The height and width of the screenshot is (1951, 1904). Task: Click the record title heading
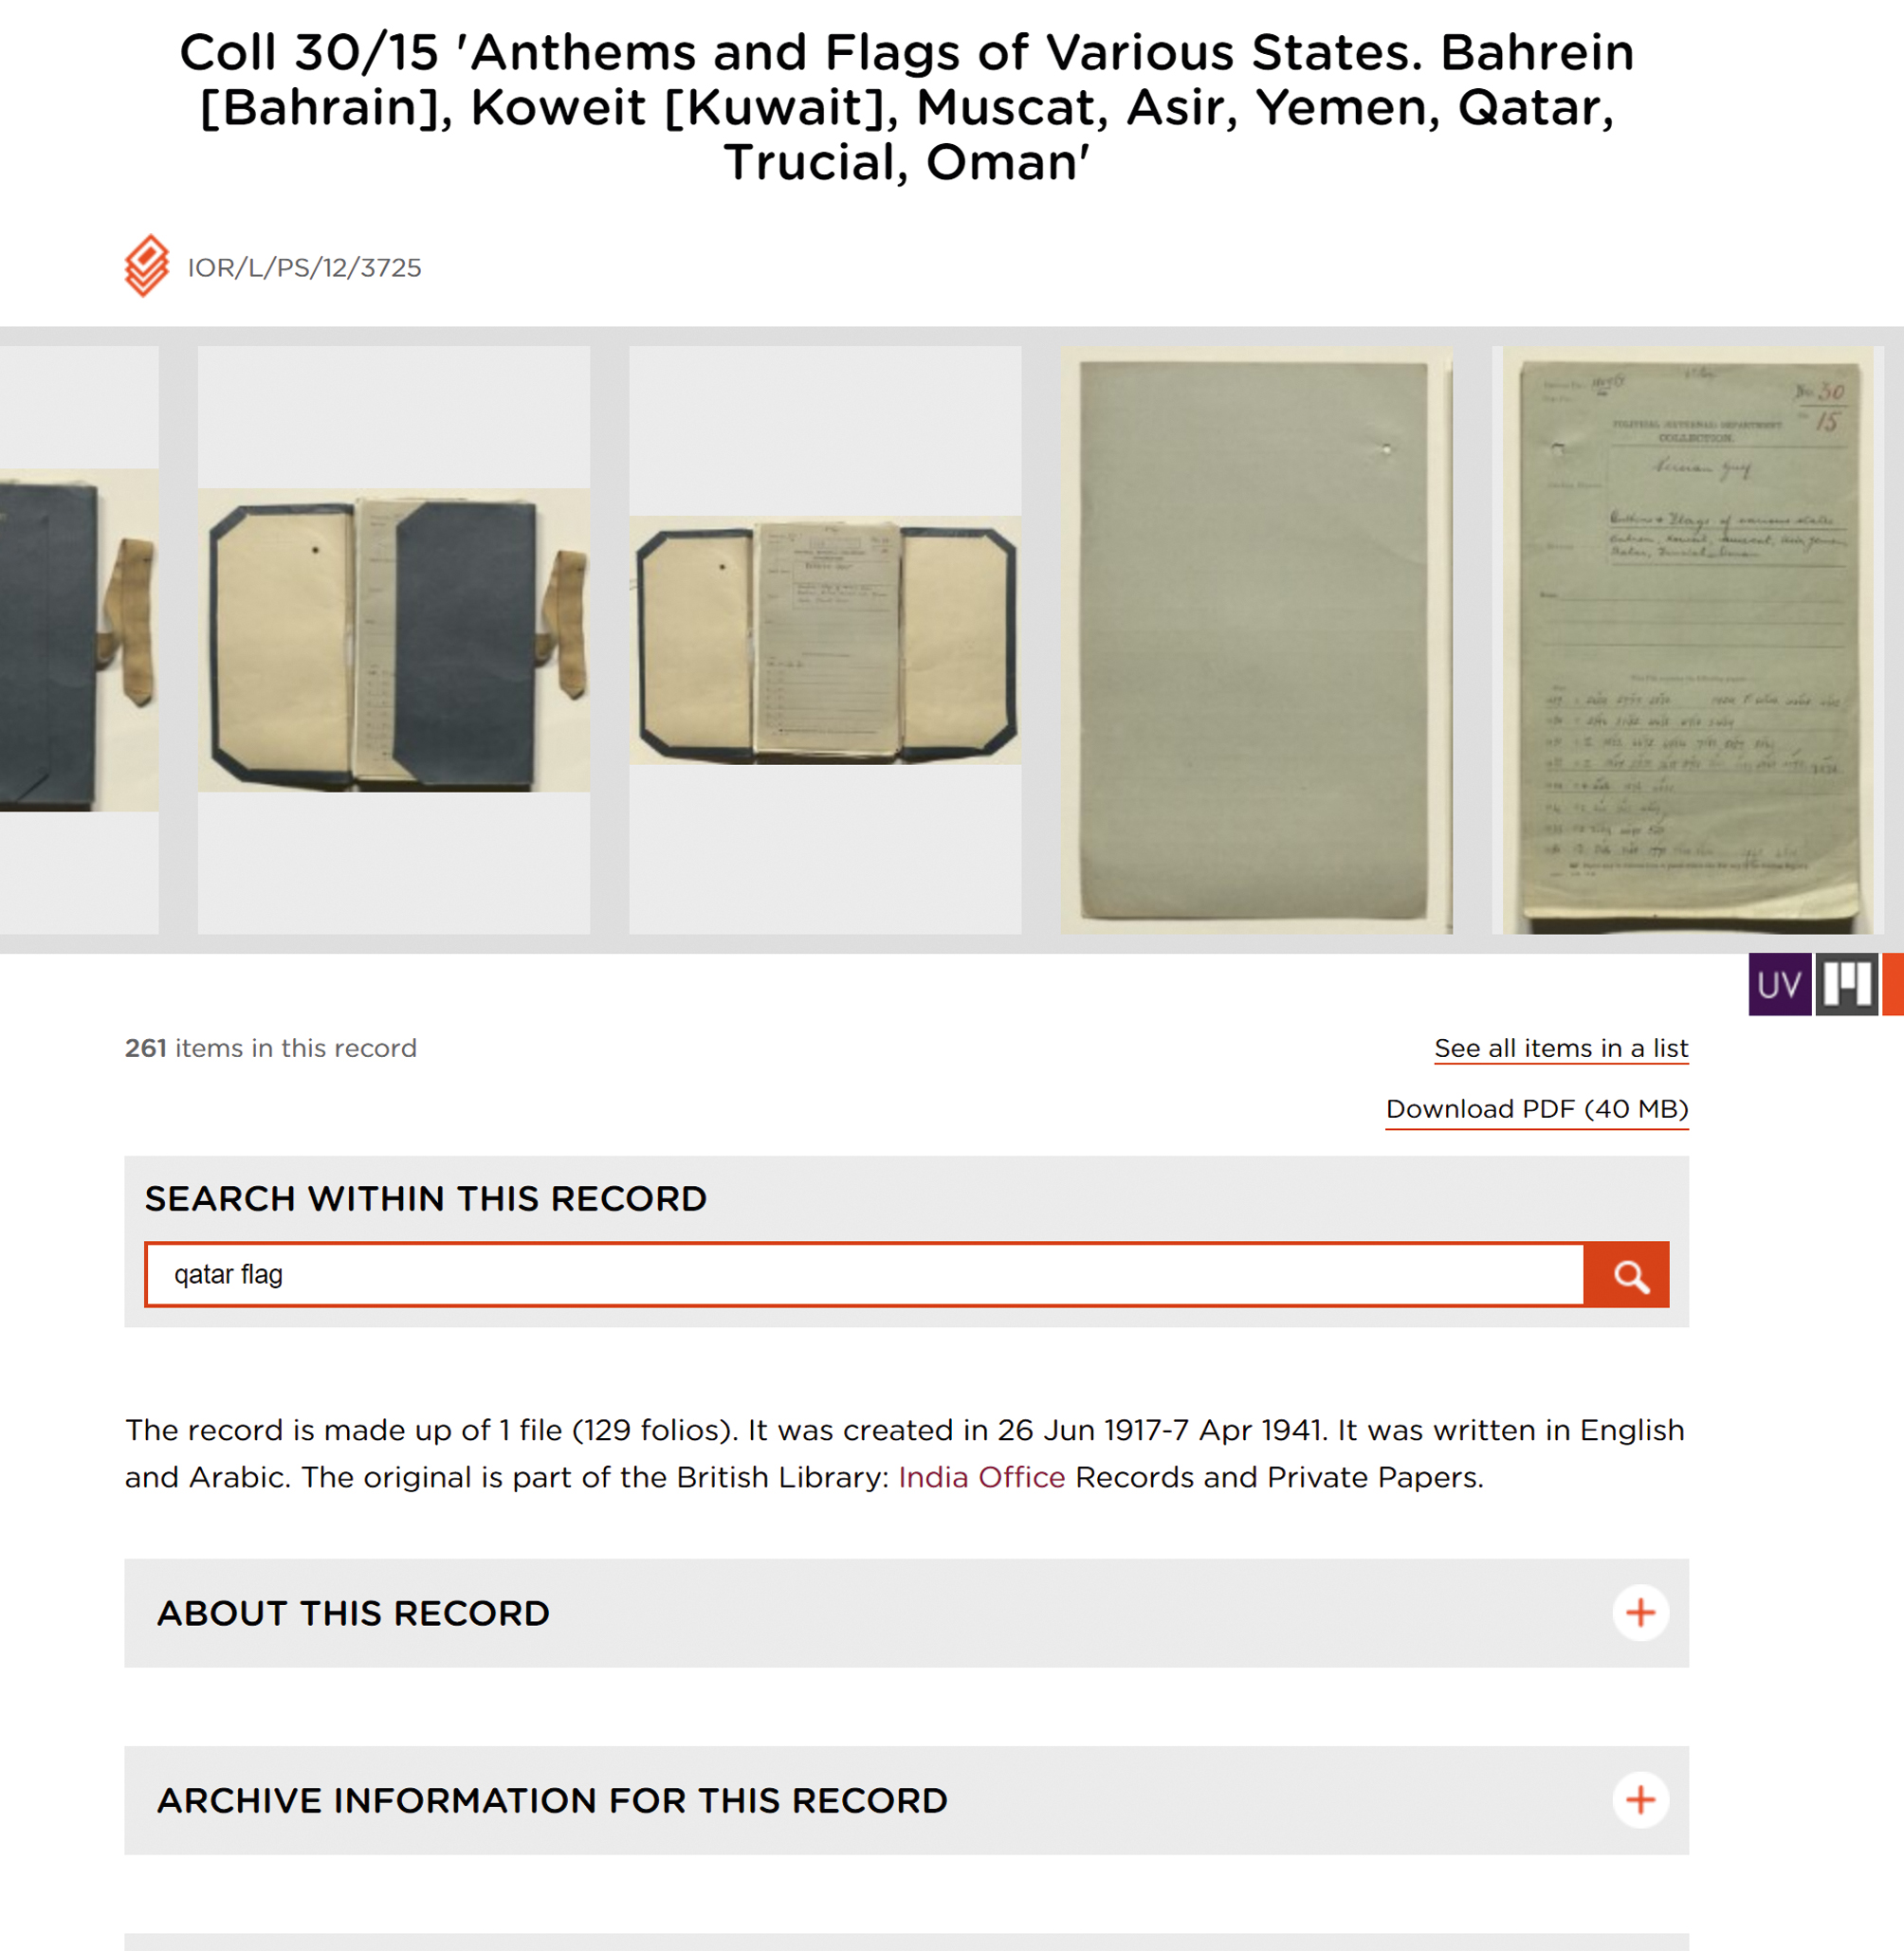click(906, 107)
